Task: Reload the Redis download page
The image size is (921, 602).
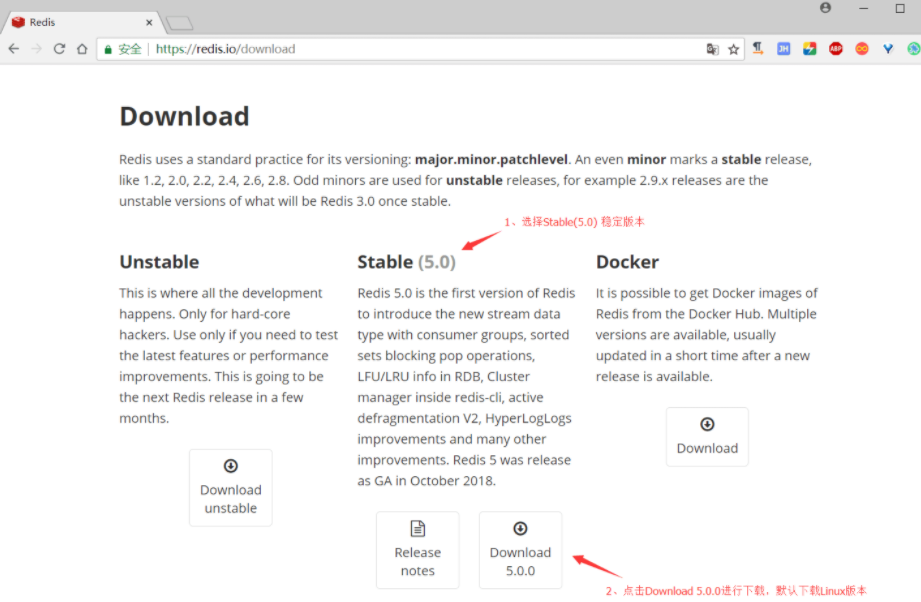Action: 59,49
